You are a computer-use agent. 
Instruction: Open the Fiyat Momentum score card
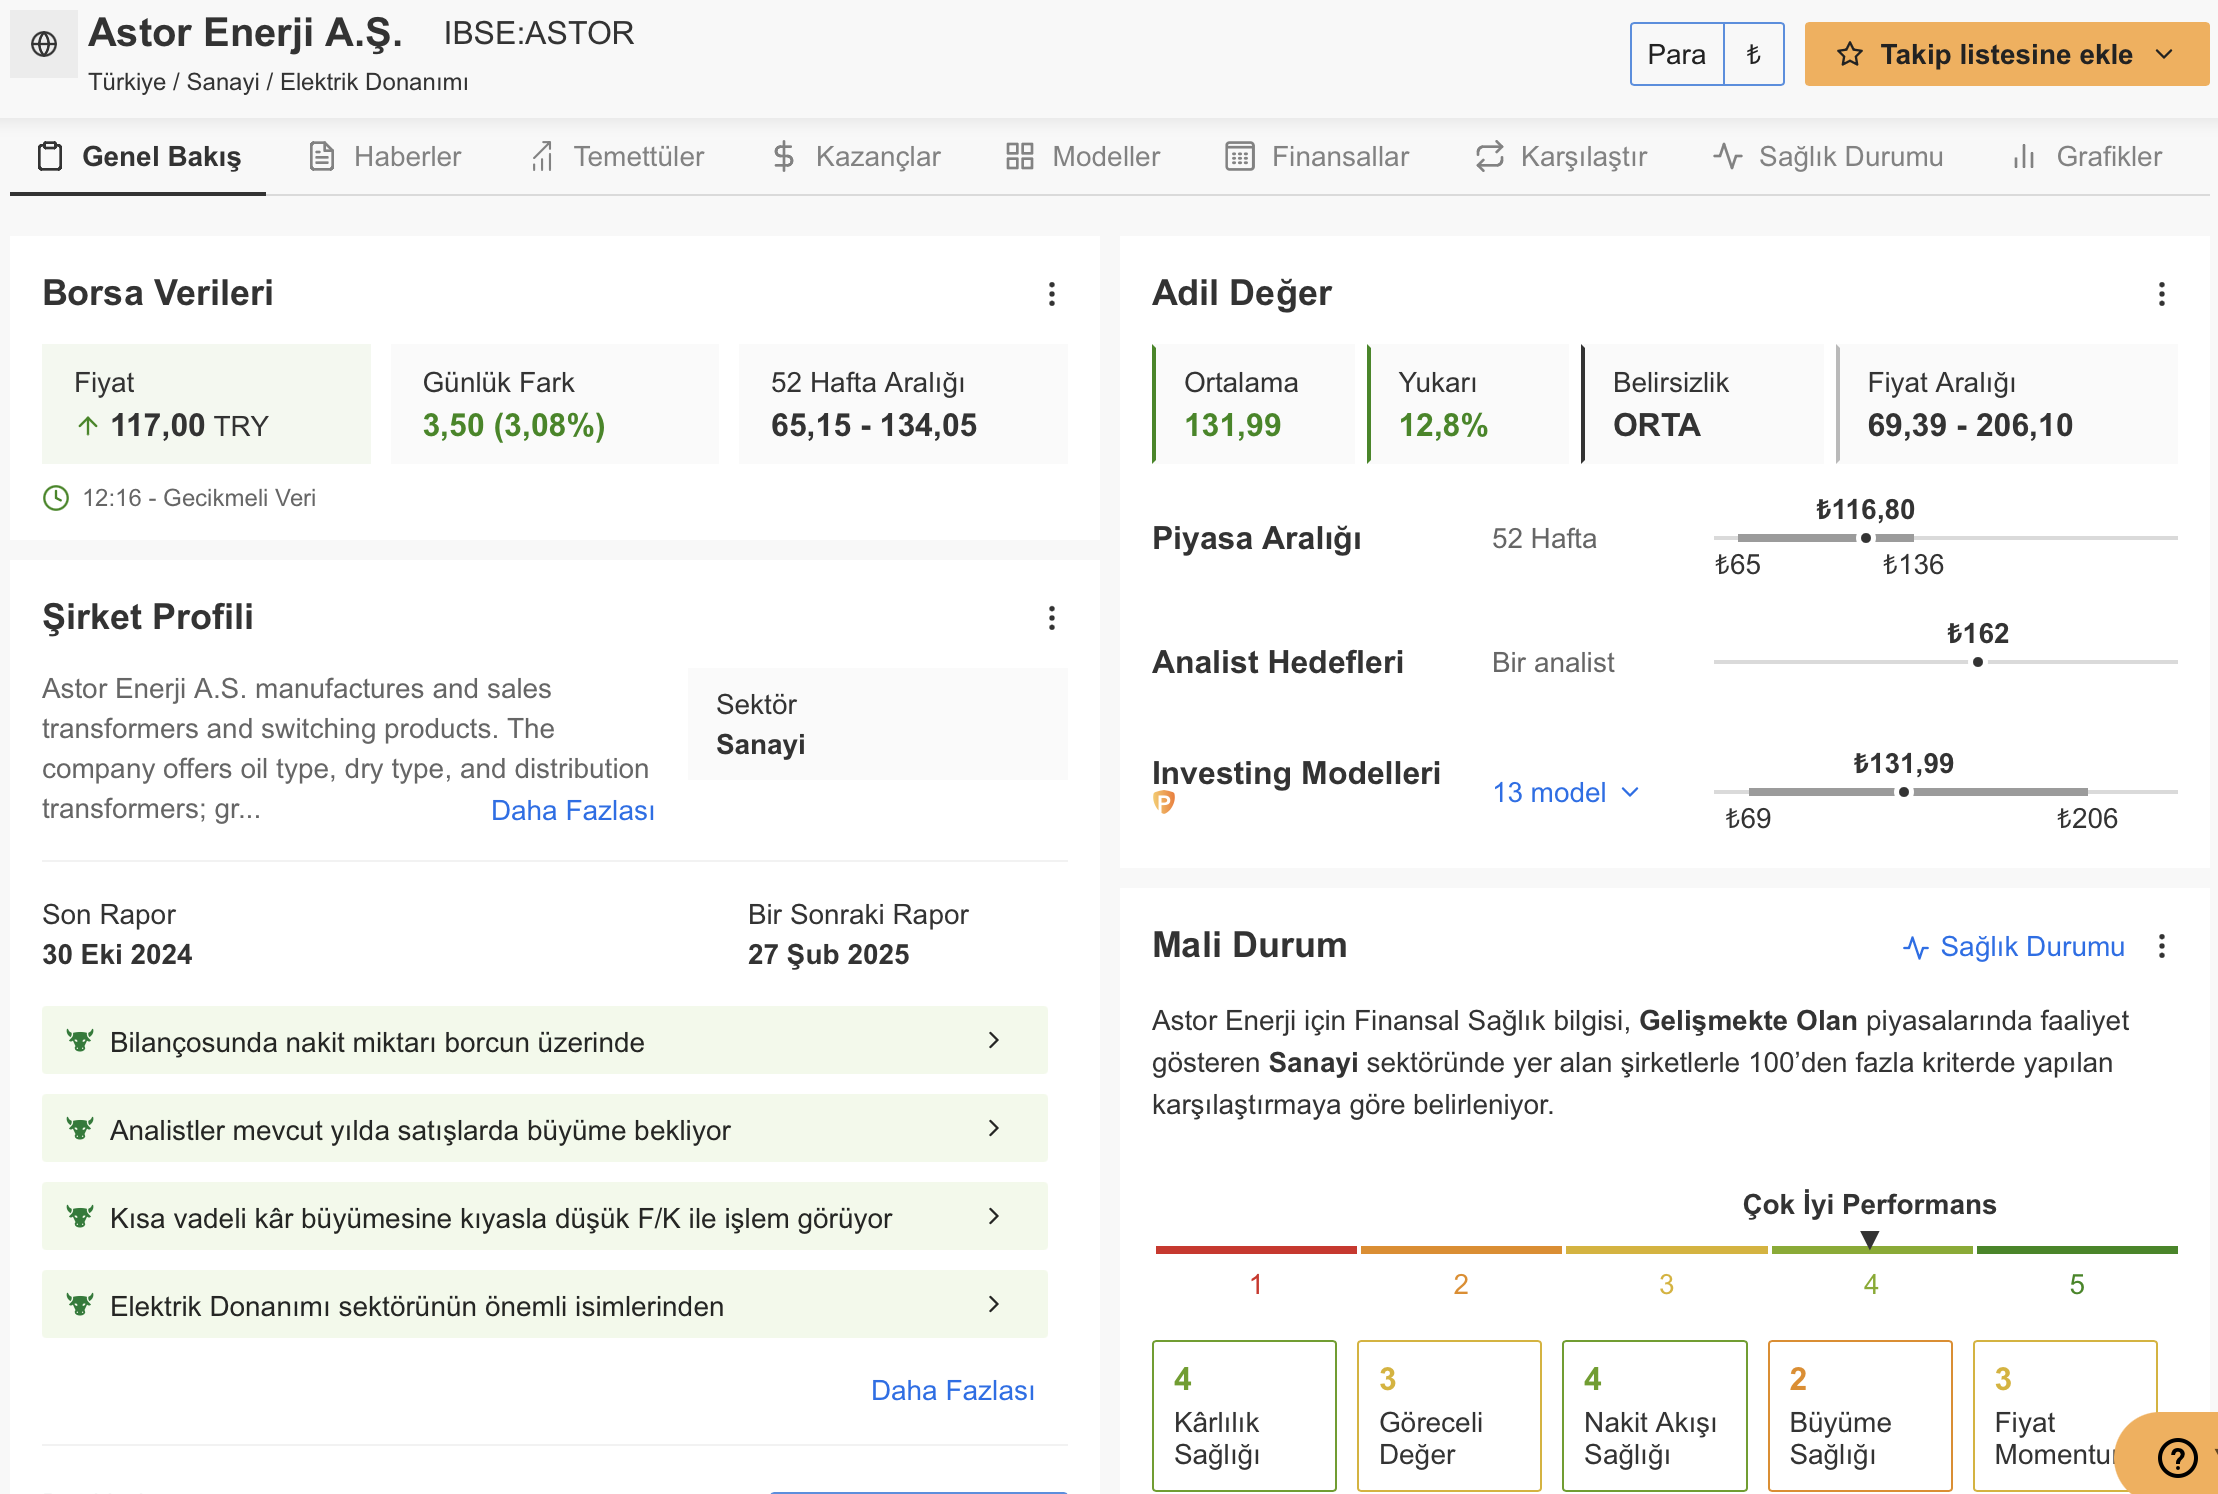coord(2065,1415)
